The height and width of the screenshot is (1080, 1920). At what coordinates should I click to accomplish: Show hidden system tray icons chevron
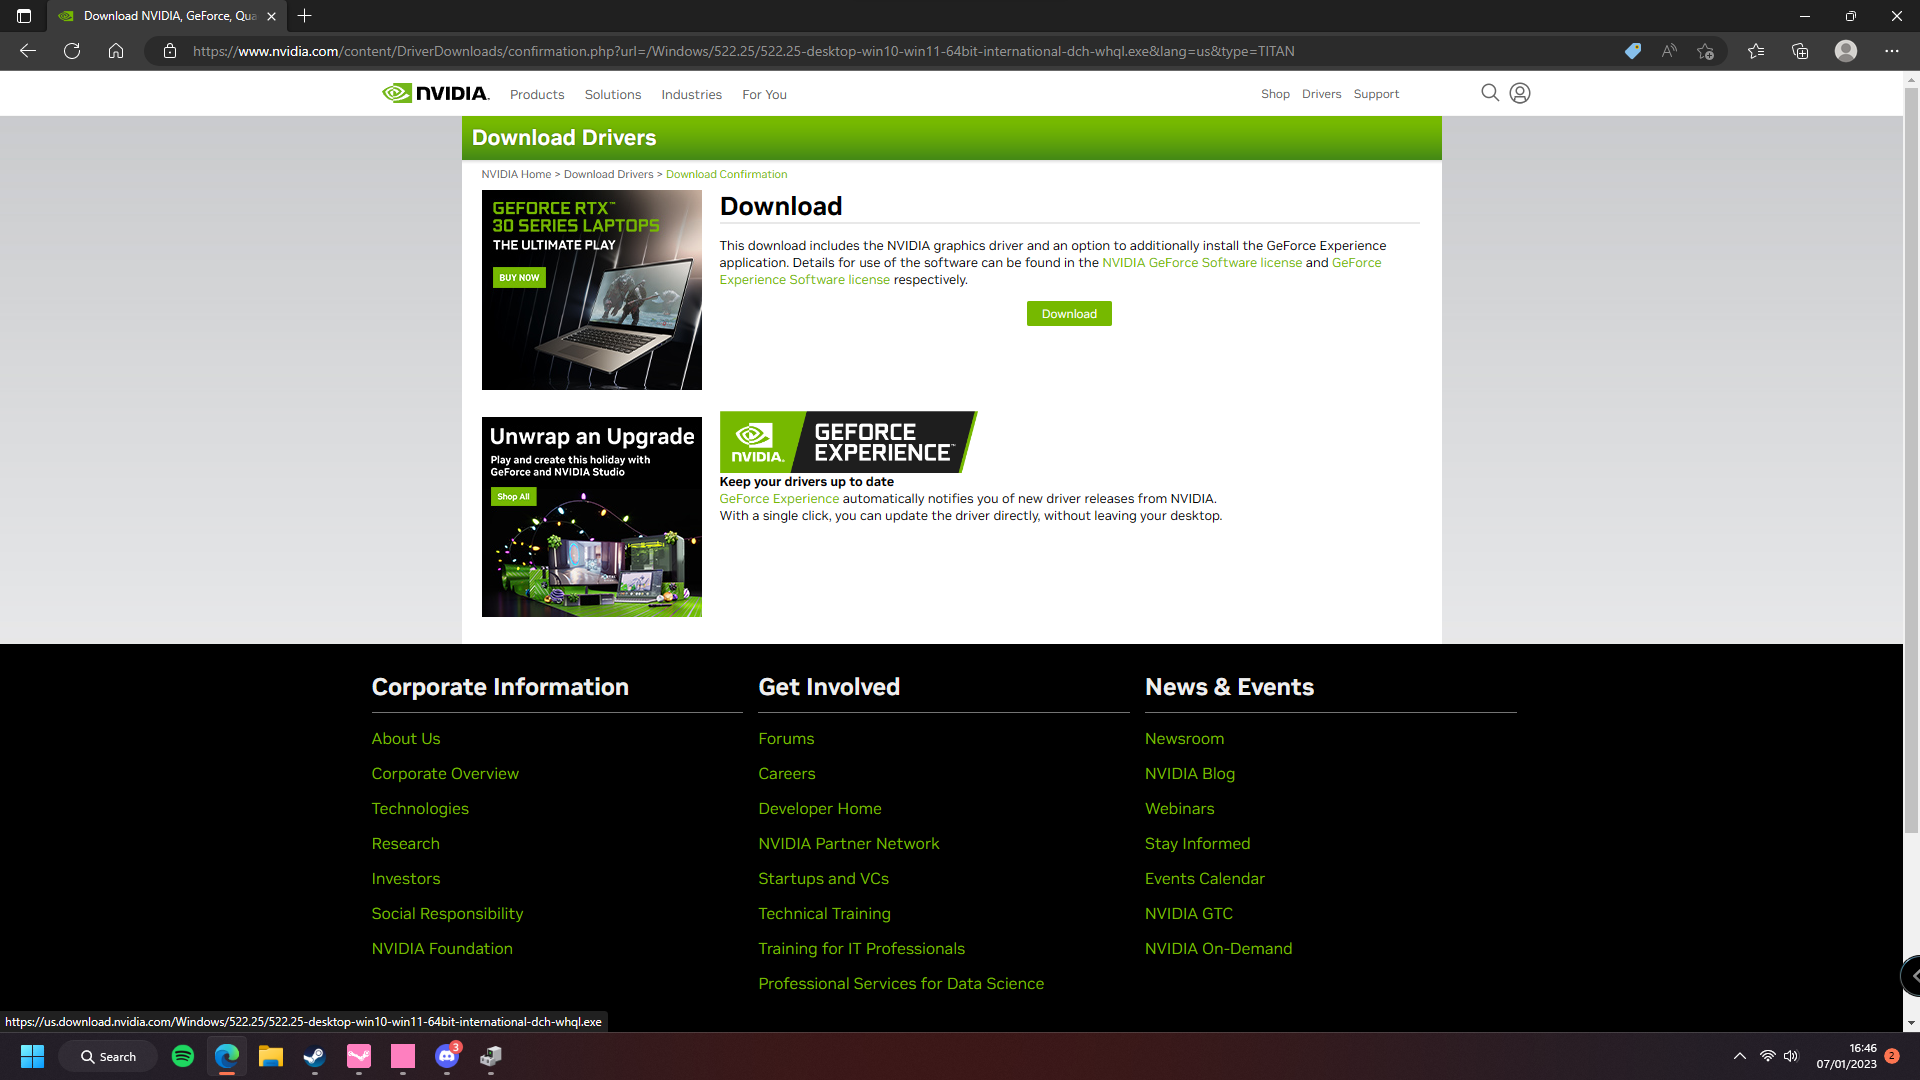[x=1740, y=1056]
